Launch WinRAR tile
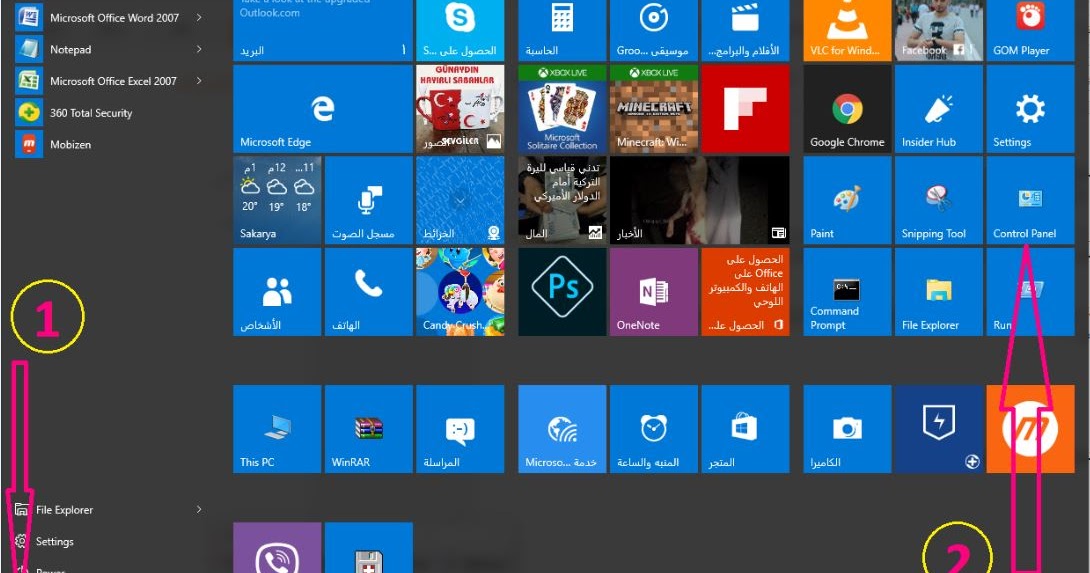The image size is (1090, 573). click(368, 429)
